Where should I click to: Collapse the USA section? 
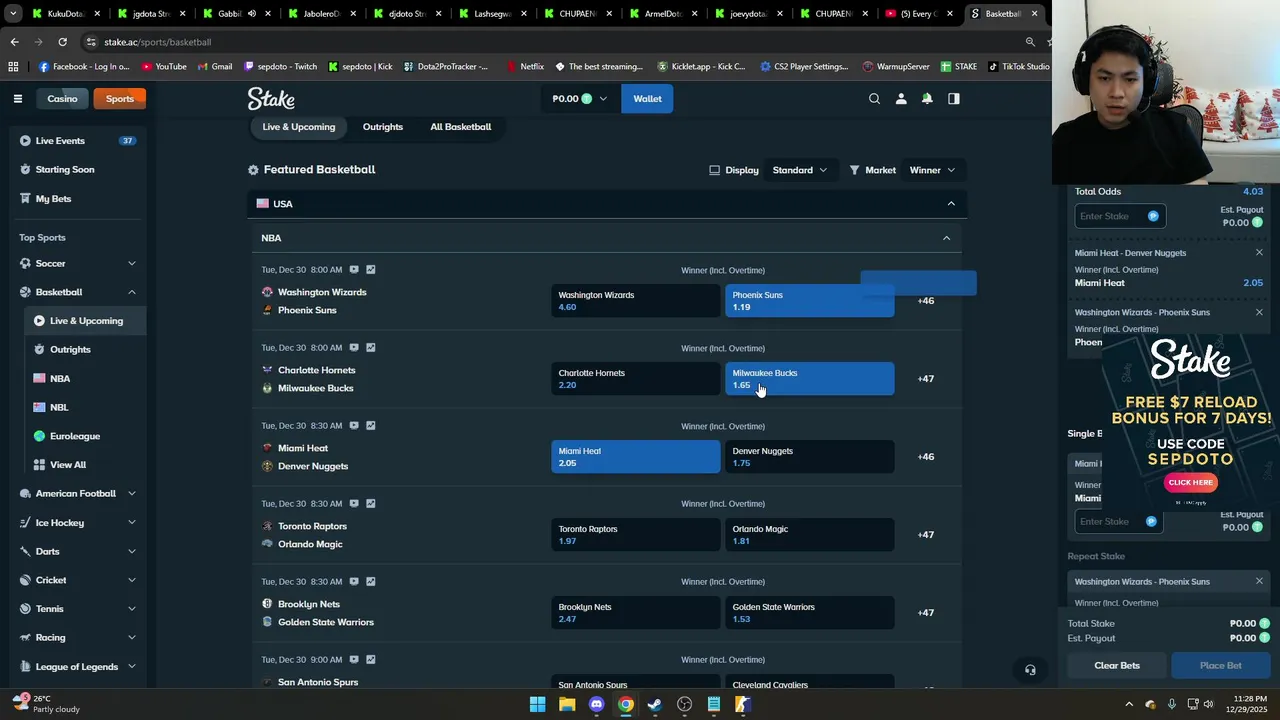tap(951, 204)
